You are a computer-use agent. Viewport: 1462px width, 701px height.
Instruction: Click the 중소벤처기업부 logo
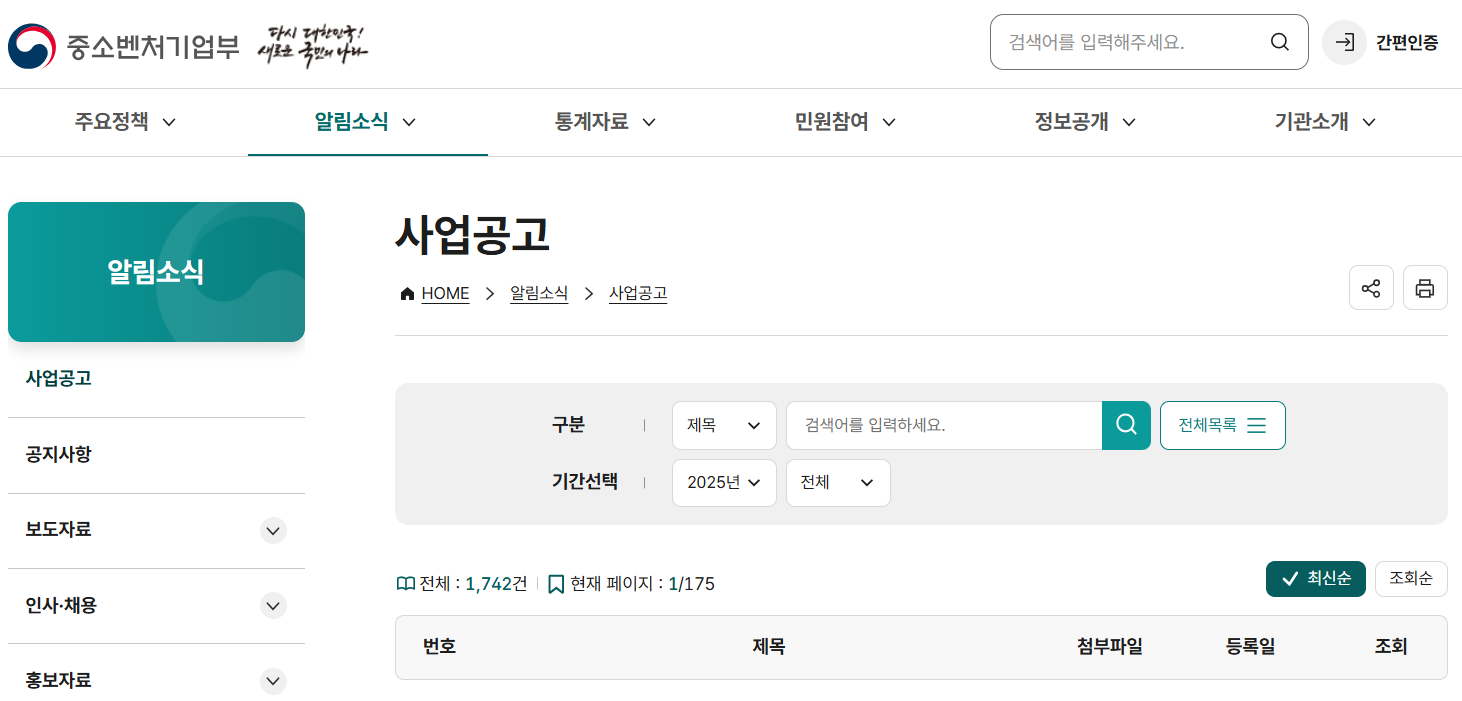125,45
